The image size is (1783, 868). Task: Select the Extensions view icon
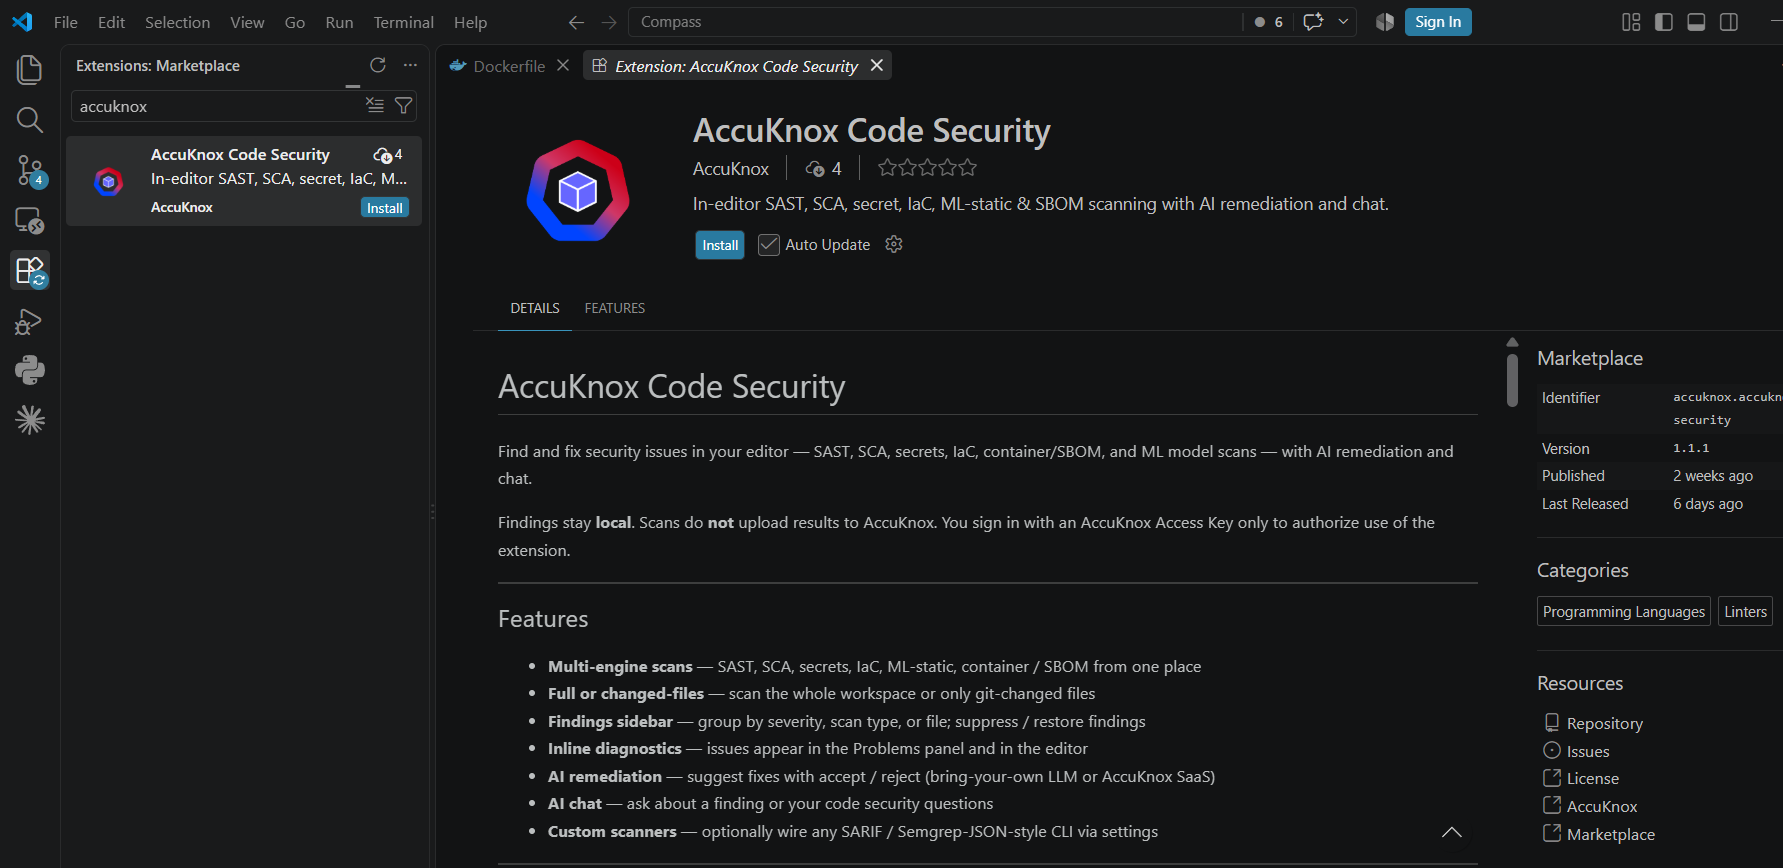[x=30, y=271]
